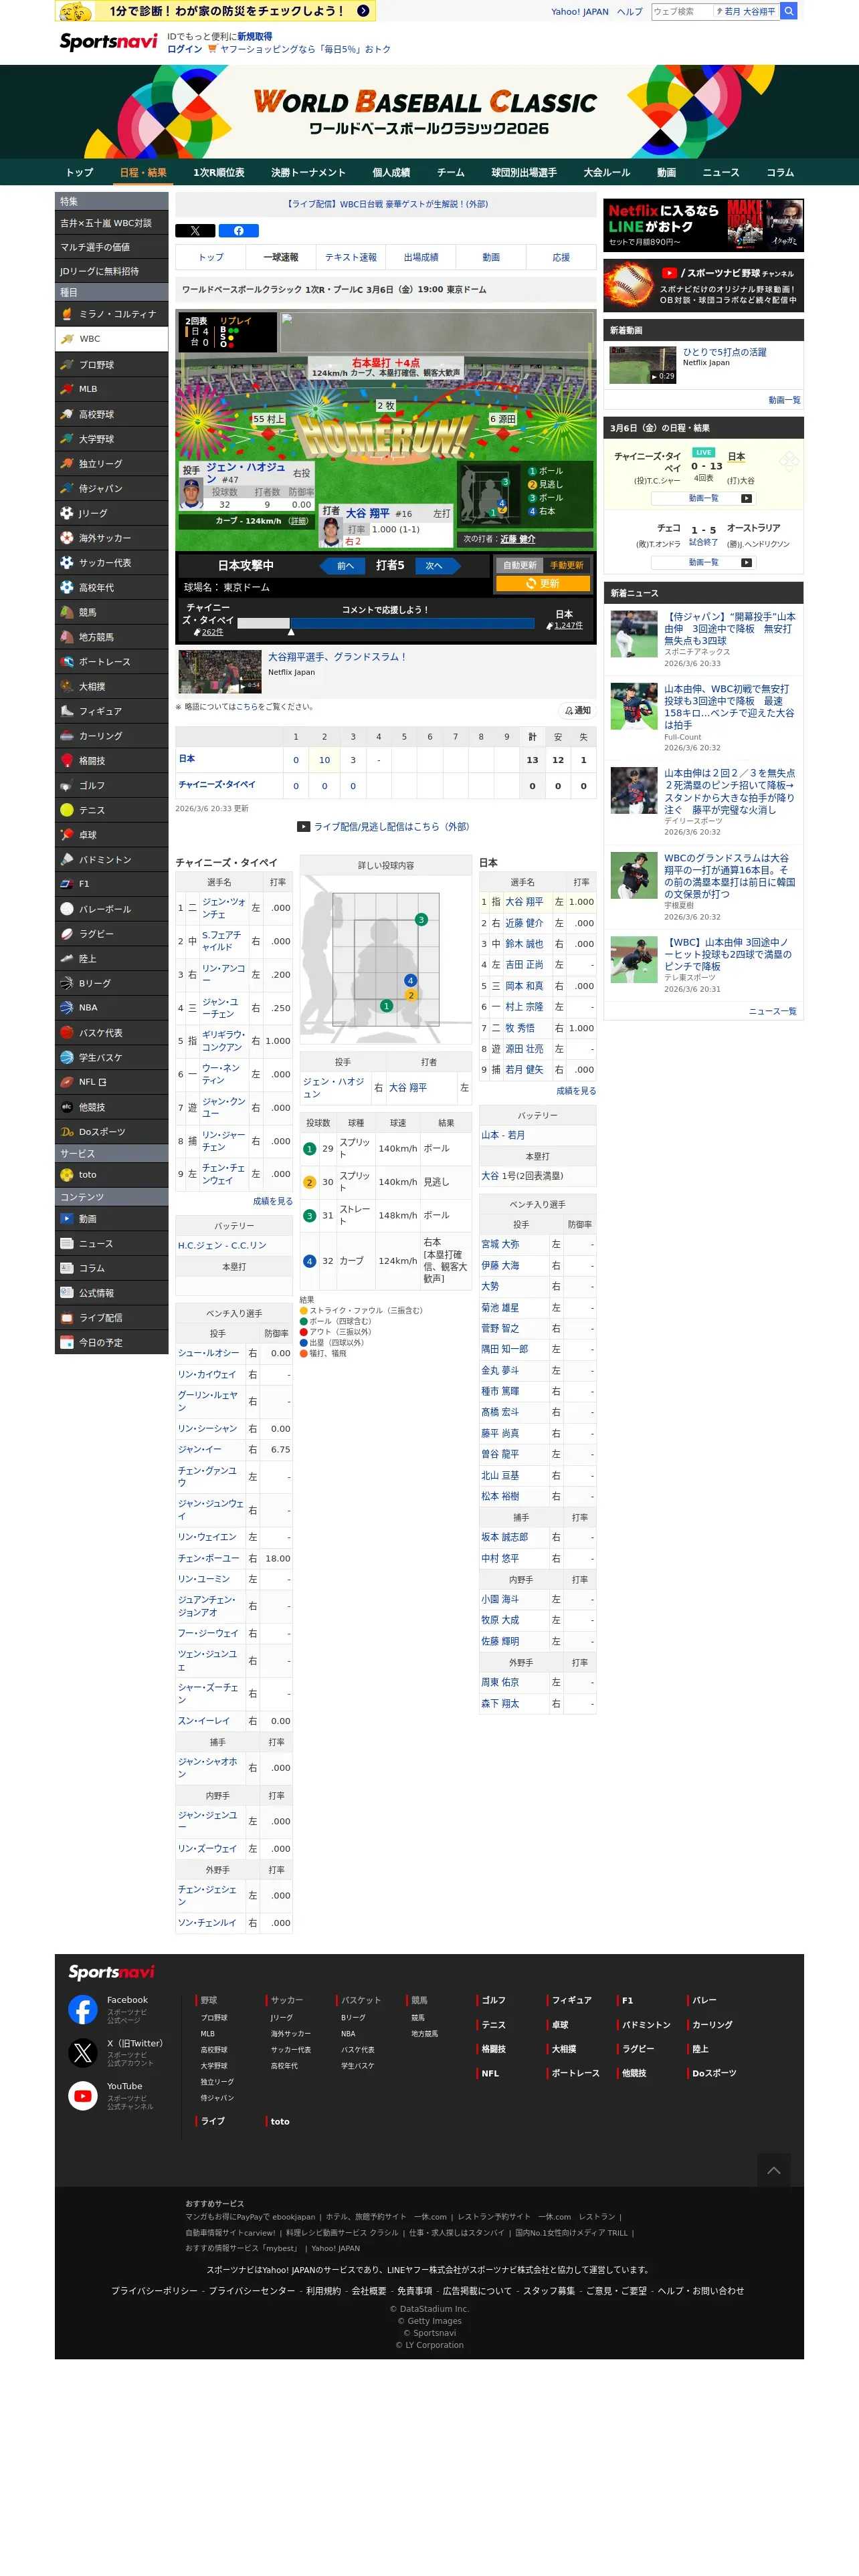Open 決勝トーナメント navigation tab
The image size is (859, 2576).
click(308, 172)
